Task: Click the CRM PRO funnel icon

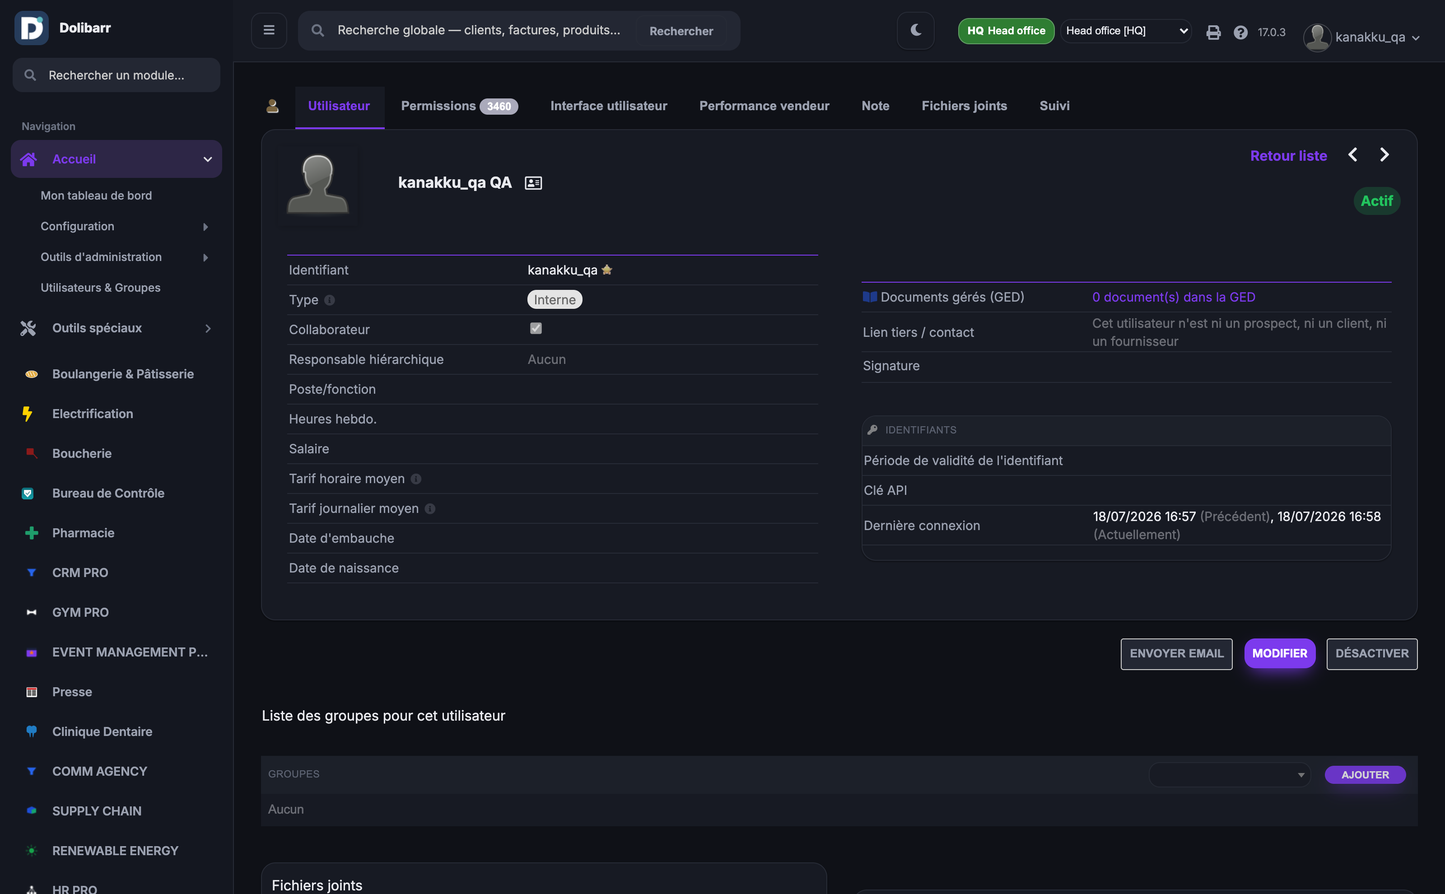Action: pos(31,573)
